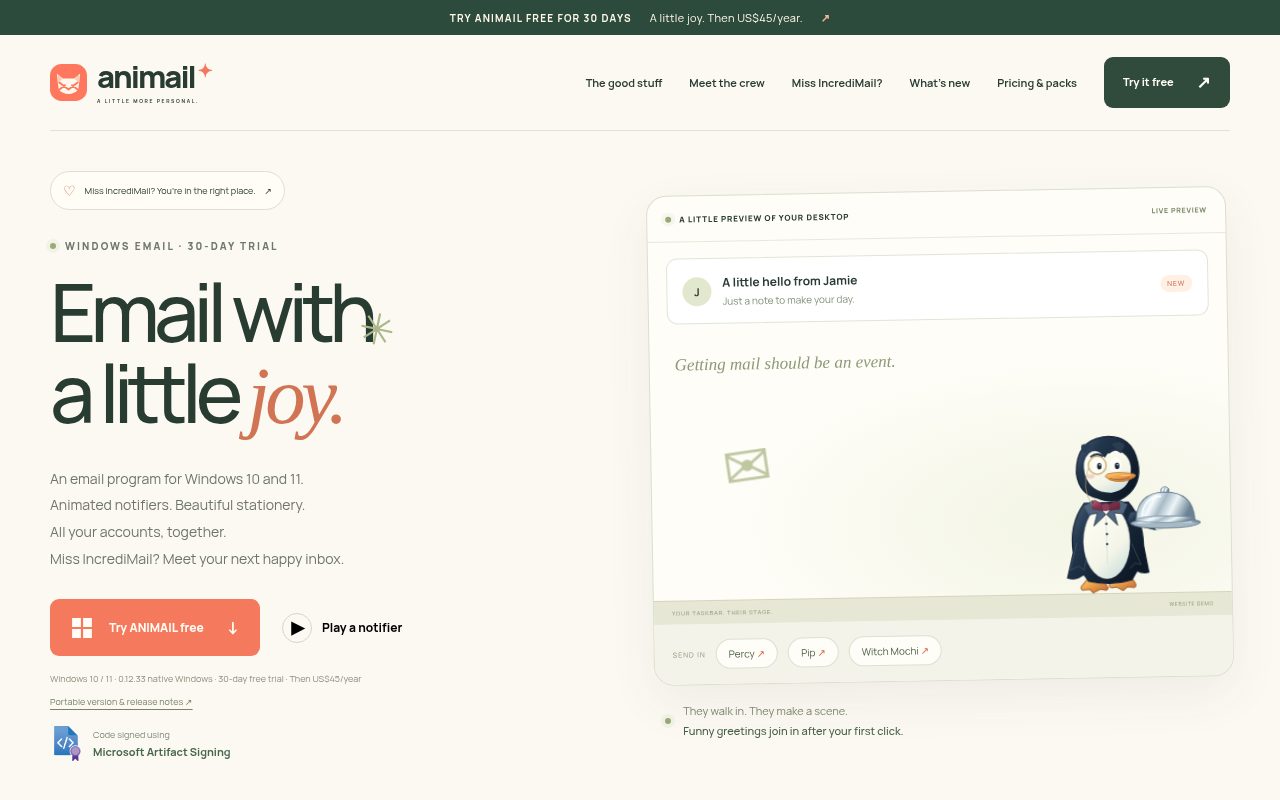Open Meet the crew nav item
The width and height of the screenshot is (1280, 800).
click(727, 83)
